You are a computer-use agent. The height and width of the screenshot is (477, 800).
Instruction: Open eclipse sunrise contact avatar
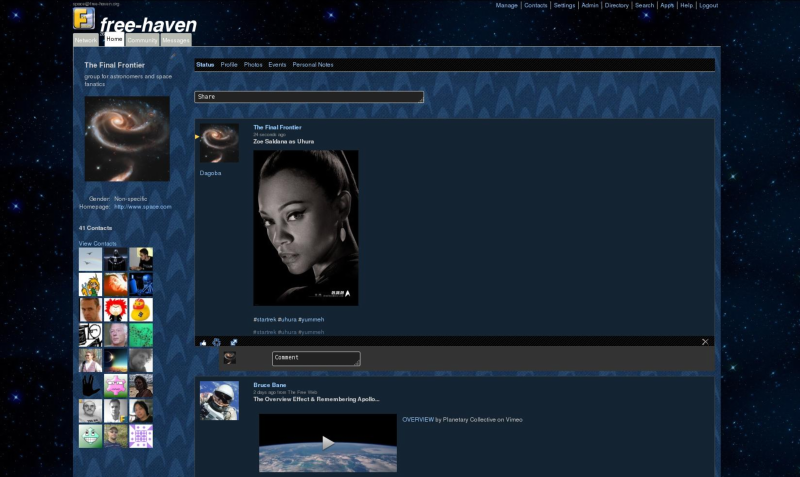point(116,360)
